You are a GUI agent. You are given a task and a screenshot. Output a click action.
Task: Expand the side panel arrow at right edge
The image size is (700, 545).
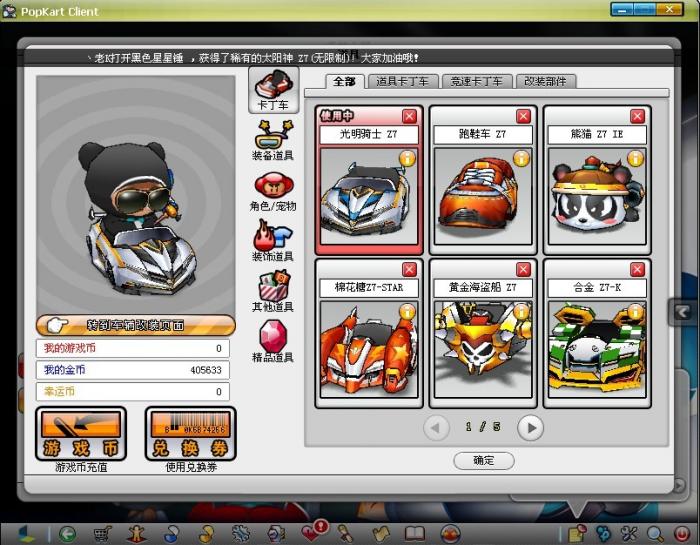682,312
